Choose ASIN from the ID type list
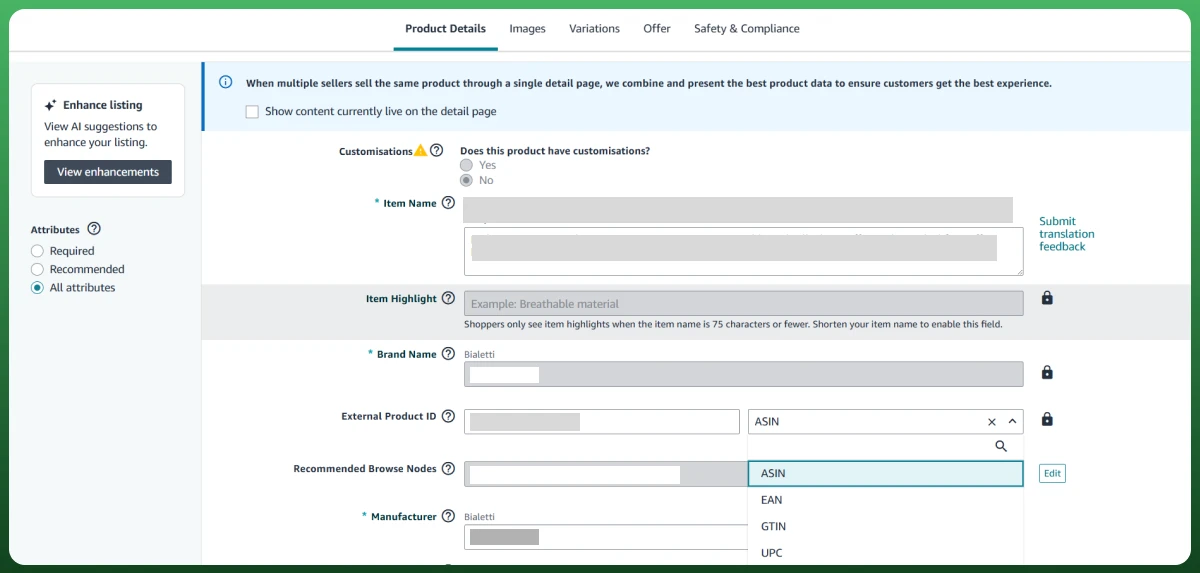Screen dimensions: 1200x573 click(886, 474)
